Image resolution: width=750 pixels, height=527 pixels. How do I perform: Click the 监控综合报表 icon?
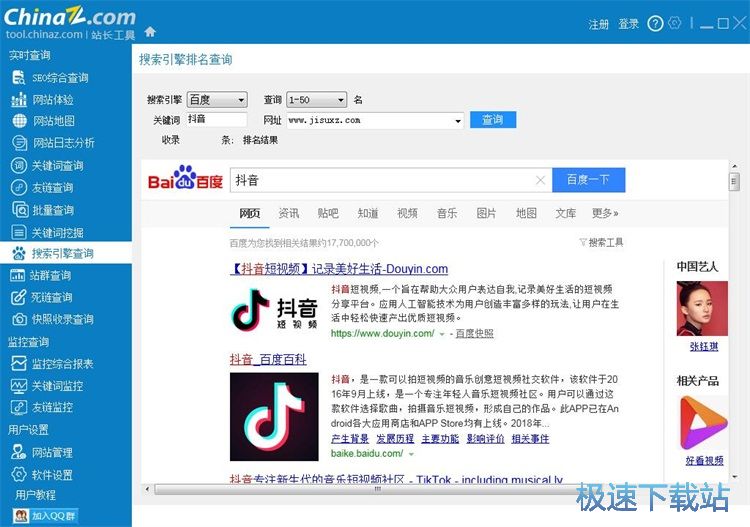click(19, 363)
